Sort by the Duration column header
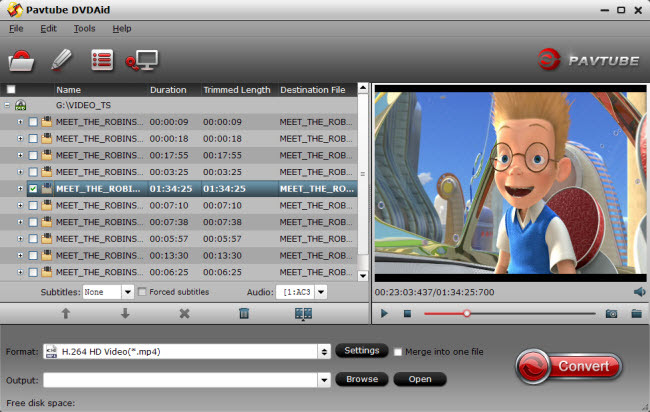 click(174, 90)
